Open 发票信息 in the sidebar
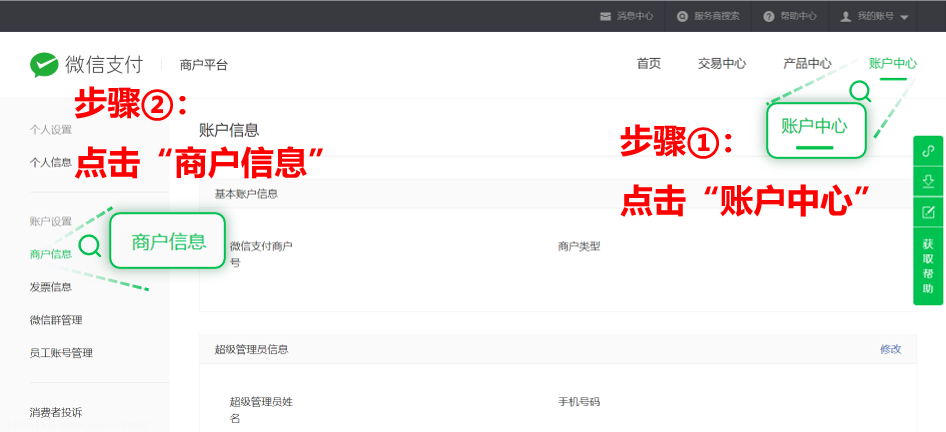Image resolution: width=946 pixels, height=432 pixels. coord(51,287)
